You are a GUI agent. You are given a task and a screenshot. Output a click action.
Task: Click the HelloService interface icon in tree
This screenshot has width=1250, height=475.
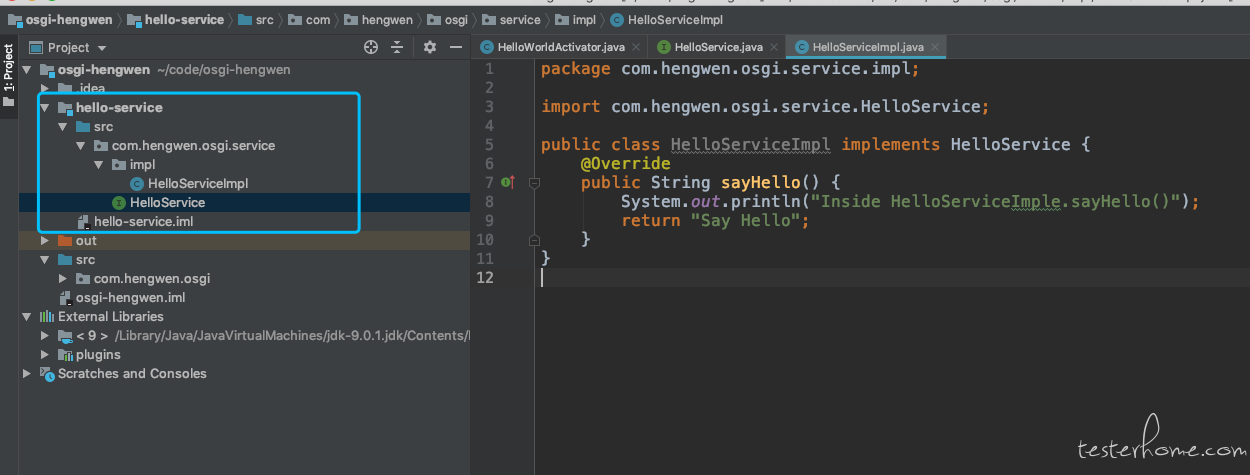coord(119,202)
